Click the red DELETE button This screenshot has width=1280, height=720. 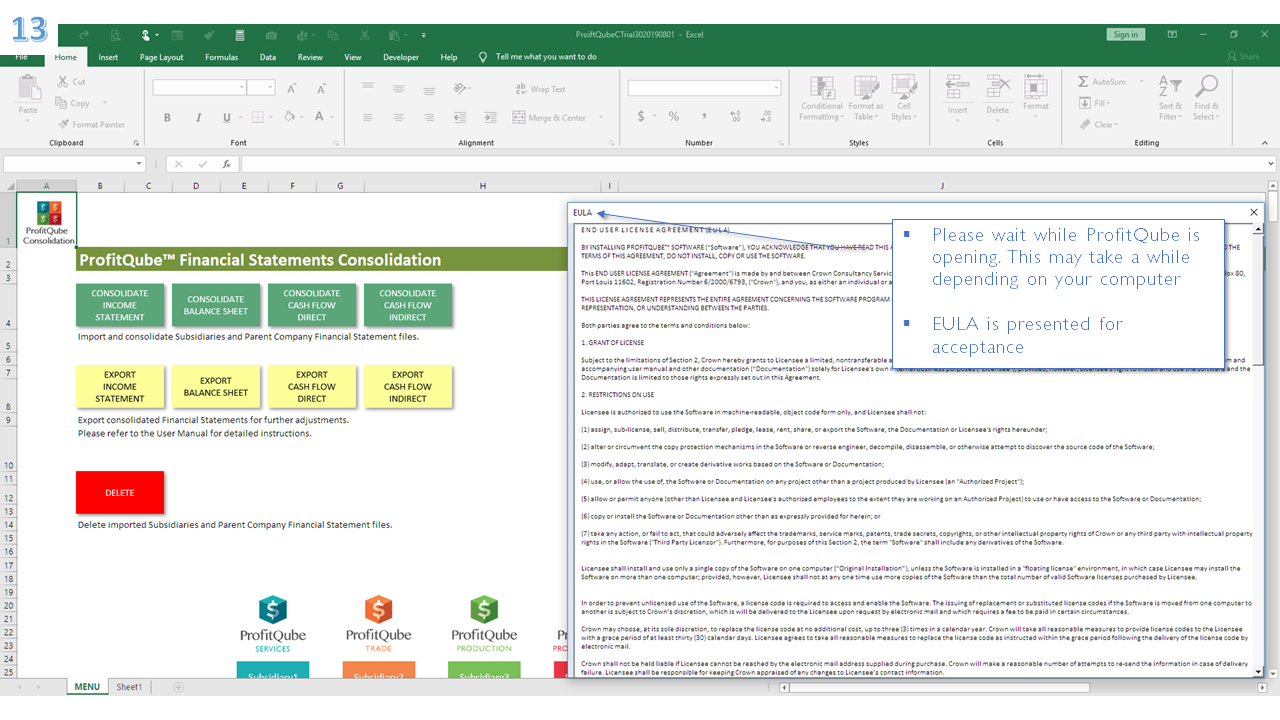120,492
